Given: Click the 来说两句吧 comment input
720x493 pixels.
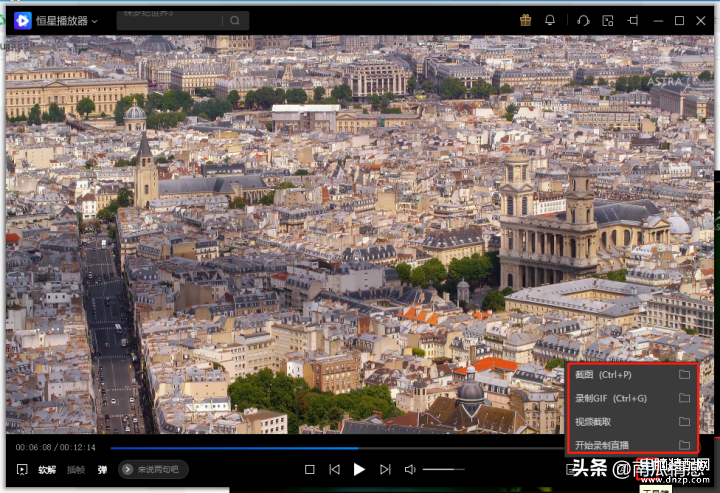Looking at the screenshot, I should pyautogui.click(x=153, y=470).
